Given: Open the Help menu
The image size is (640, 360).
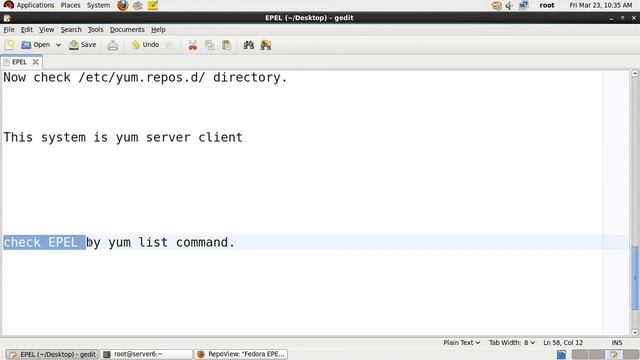Looking at the screenshot, I should [158, 29].
